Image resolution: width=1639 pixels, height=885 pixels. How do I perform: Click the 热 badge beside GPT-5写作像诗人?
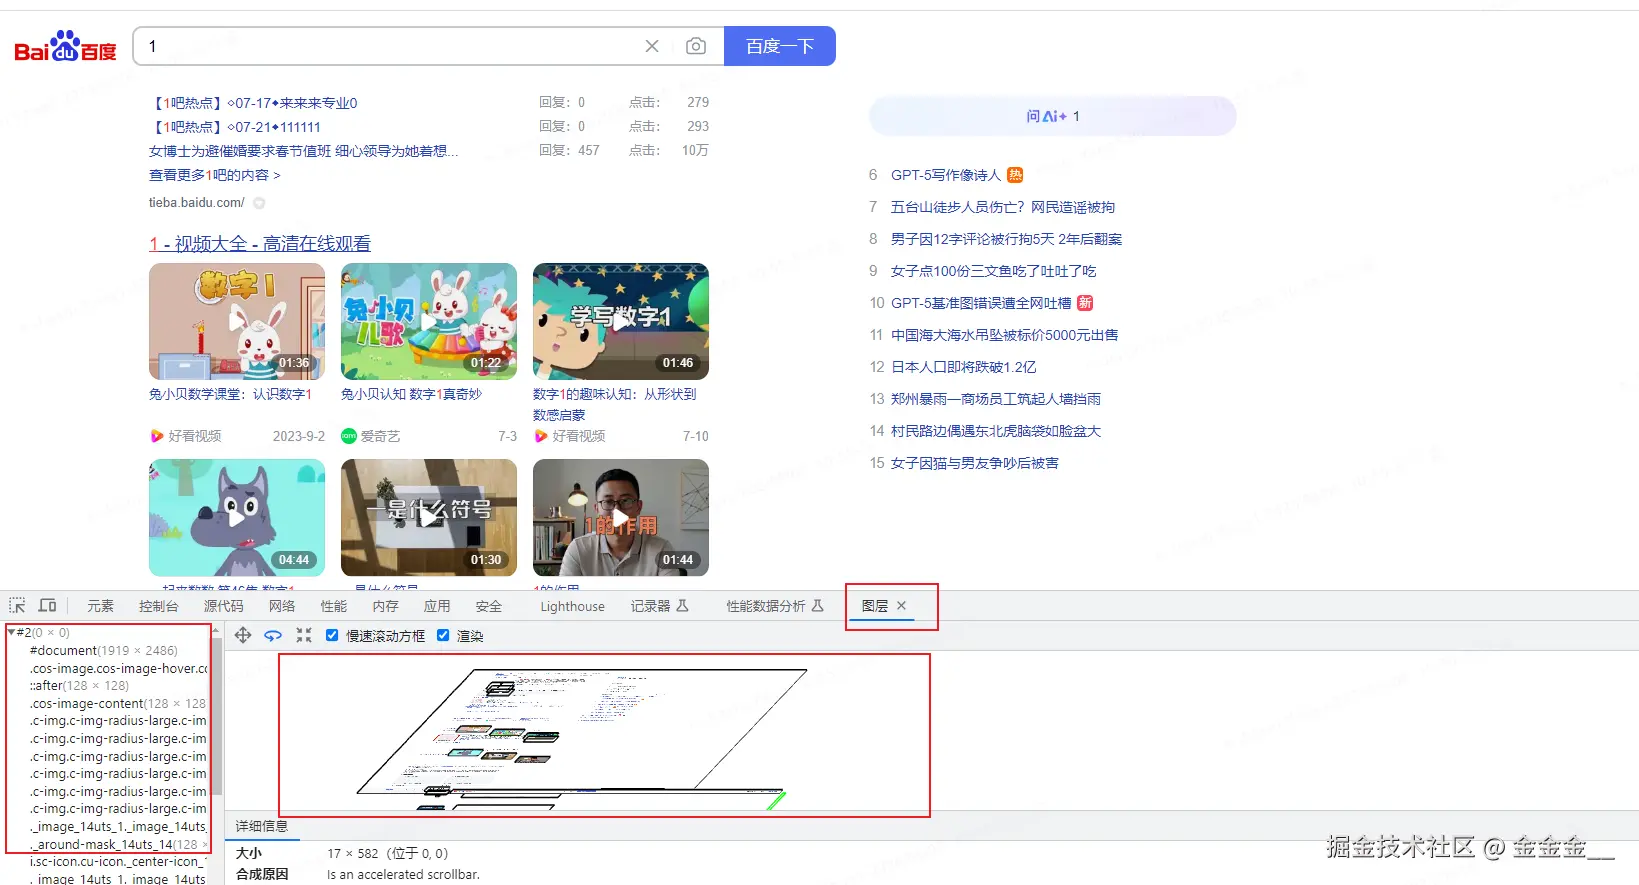click(1015, 175)
